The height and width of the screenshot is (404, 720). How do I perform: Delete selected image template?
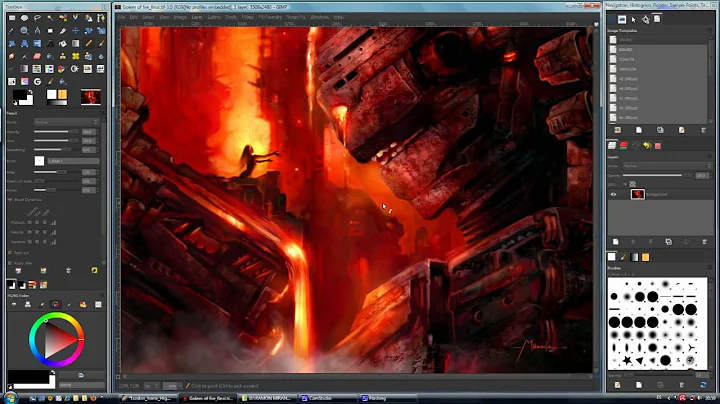[x=703, y=130]
